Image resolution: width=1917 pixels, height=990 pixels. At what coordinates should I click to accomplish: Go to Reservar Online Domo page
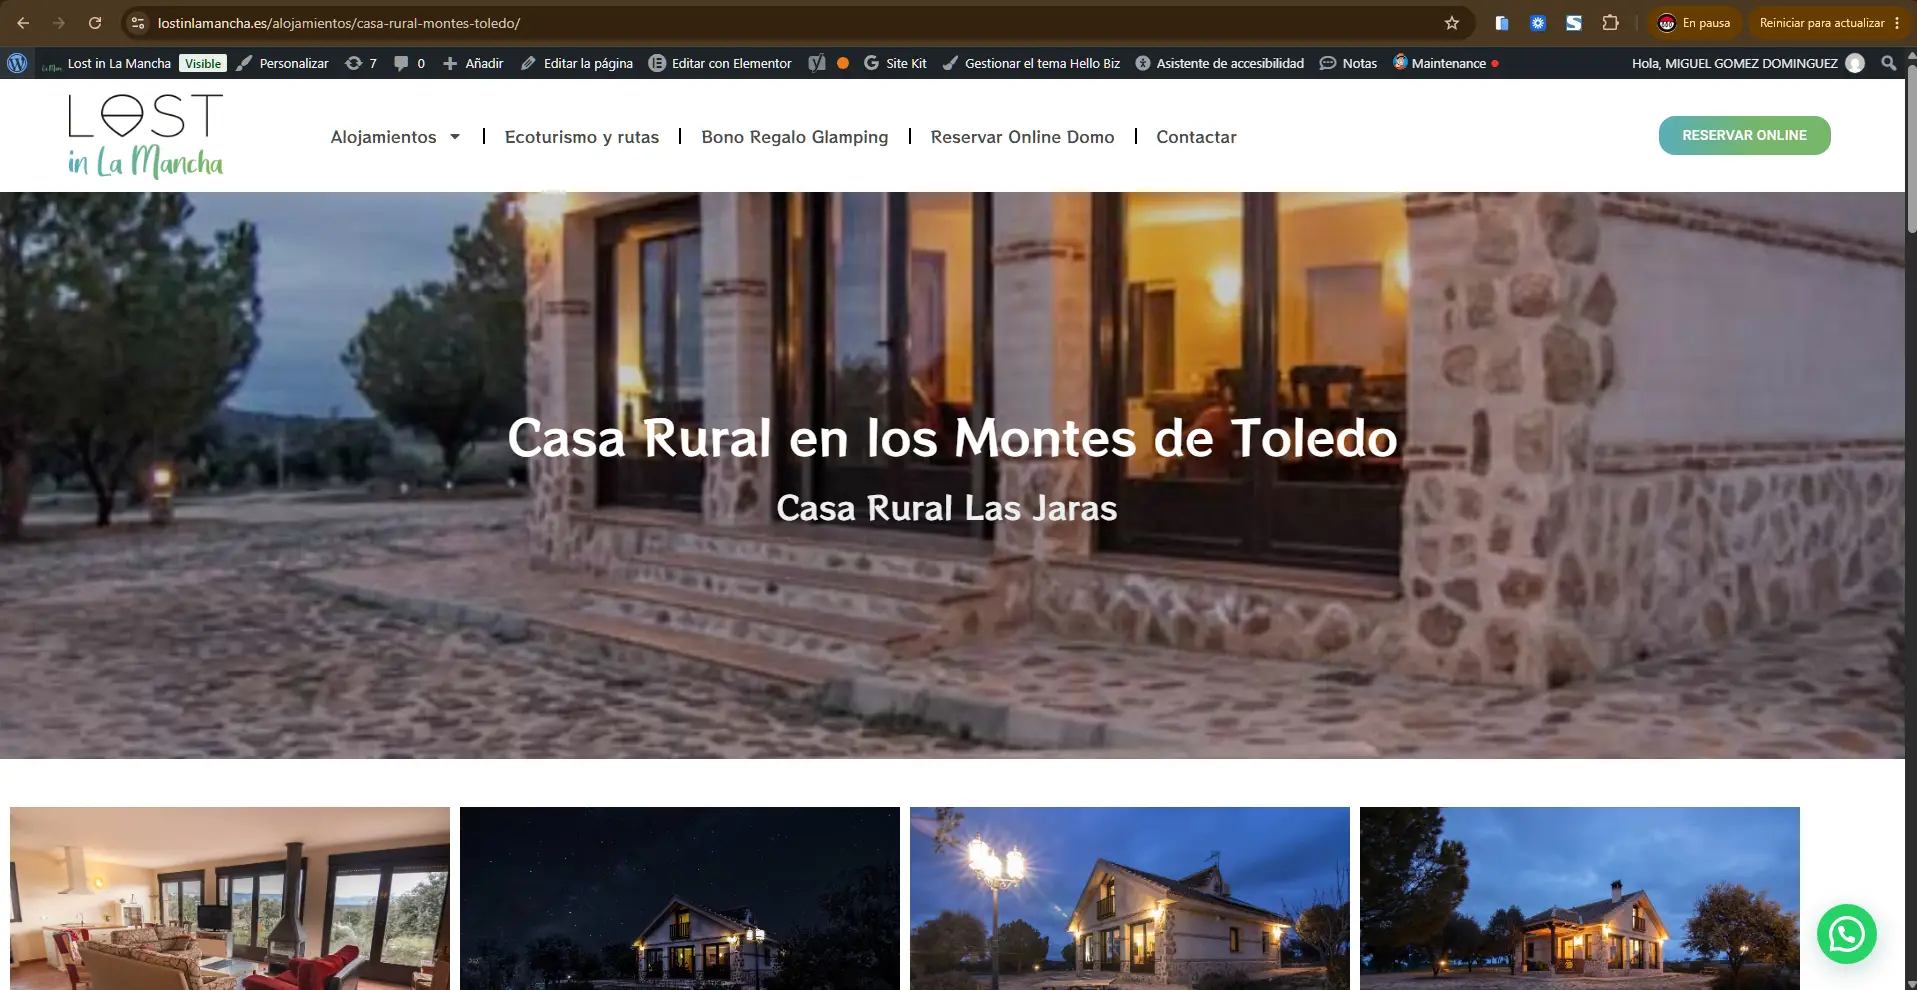1022,137
